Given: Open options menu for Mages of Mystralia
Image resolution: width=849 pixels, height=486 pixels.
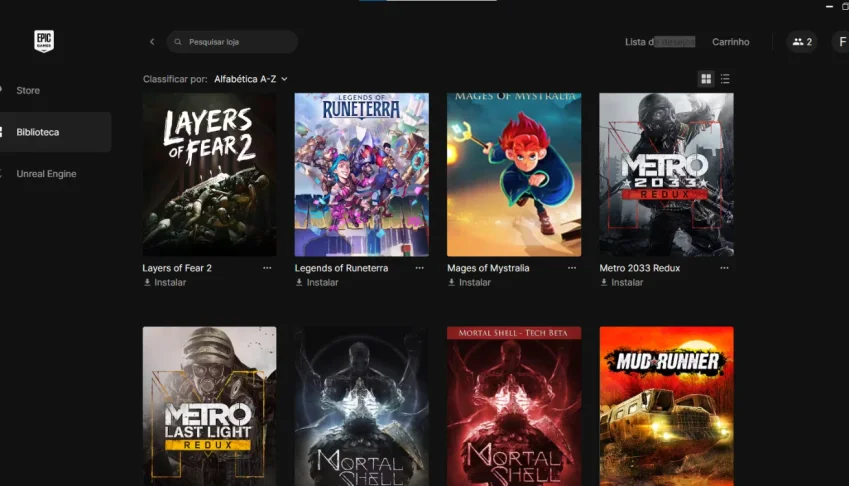Looking at the screenshot, I should (x=572, y=268).
